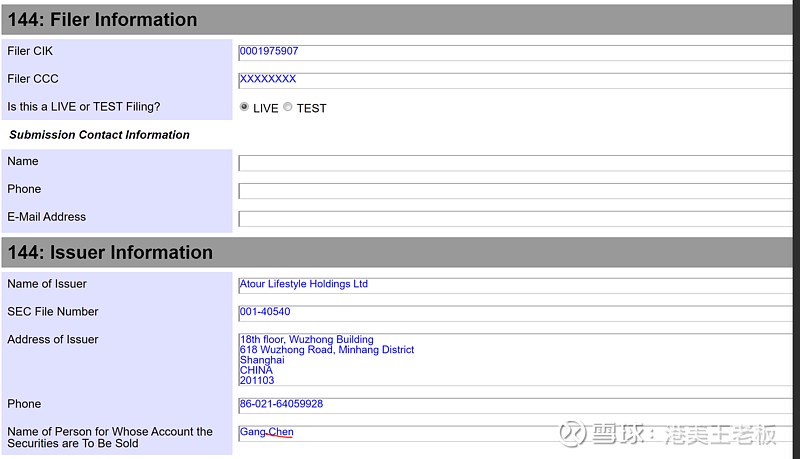
Task: Click the issuer Phone number field
Action: (x=515, y=406)
